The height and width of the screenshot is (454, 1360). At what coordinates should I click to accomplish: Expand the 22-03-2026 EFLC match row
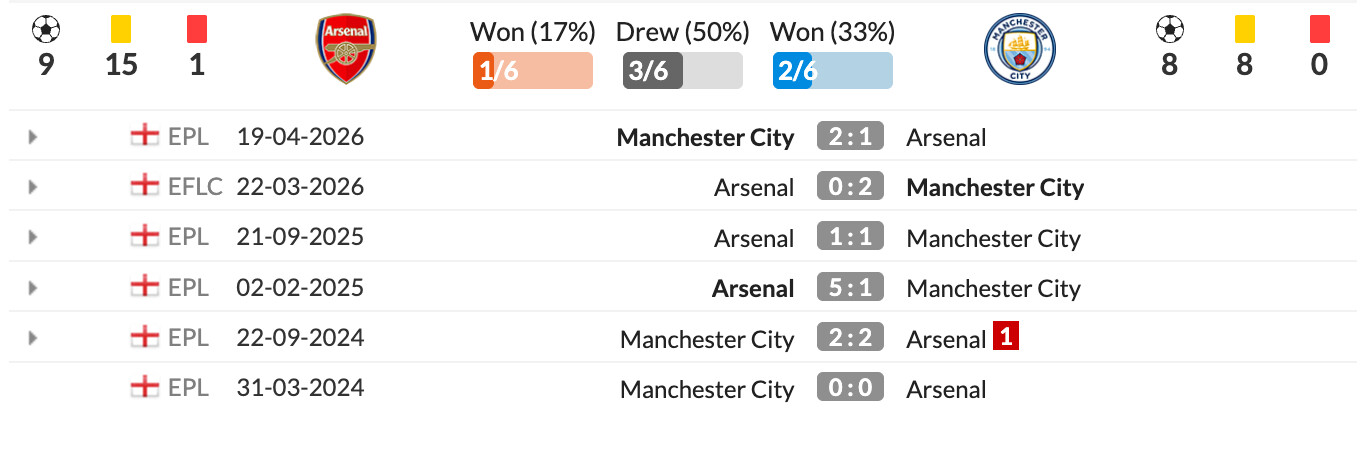[x=33, y=187]
